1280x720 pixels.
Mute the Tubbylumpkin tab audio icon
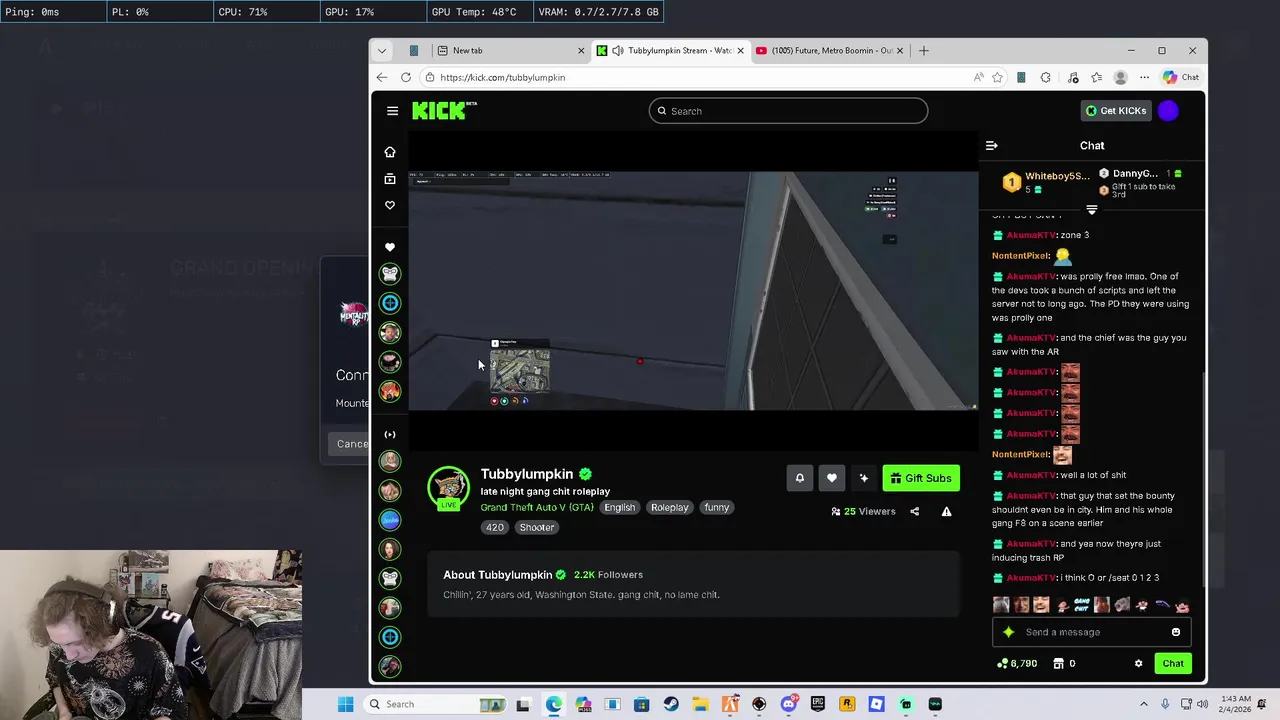click(618, 51)
